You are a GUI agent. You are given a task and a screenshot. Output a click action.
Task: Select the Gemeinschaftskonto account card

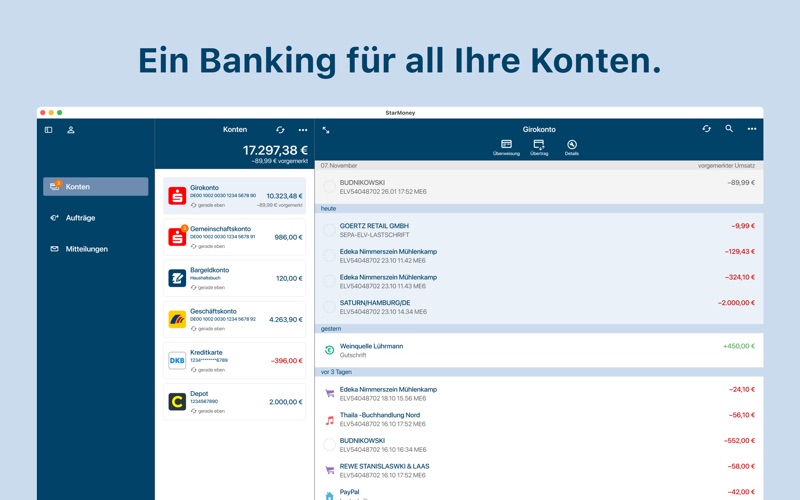pos(235,237)
